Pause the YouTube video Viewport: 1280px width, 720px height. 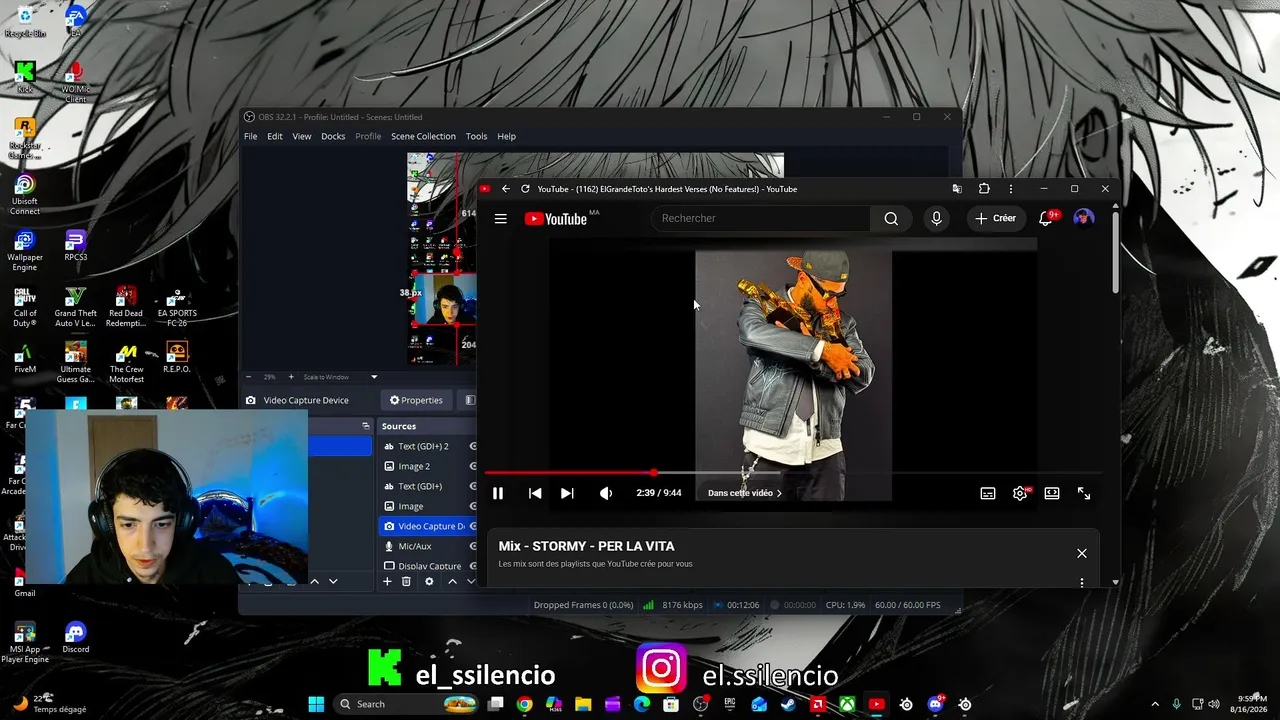(x=498, y=493)
